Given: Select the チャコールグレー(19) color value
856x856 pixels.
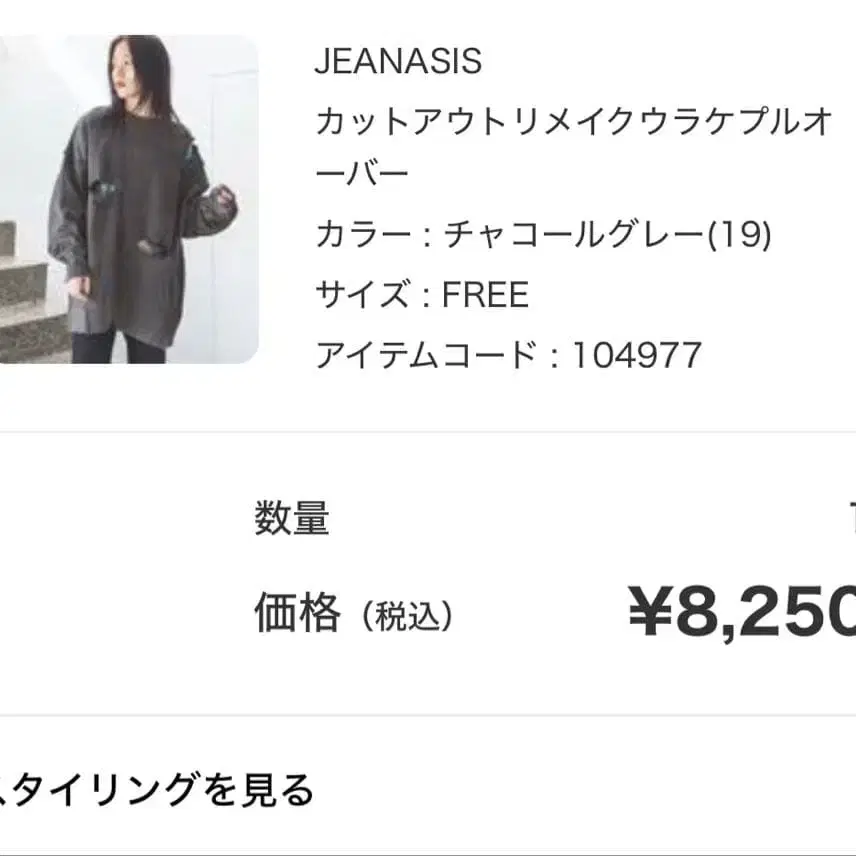Looking at the screenshot, I should click(x=607, y=236).
